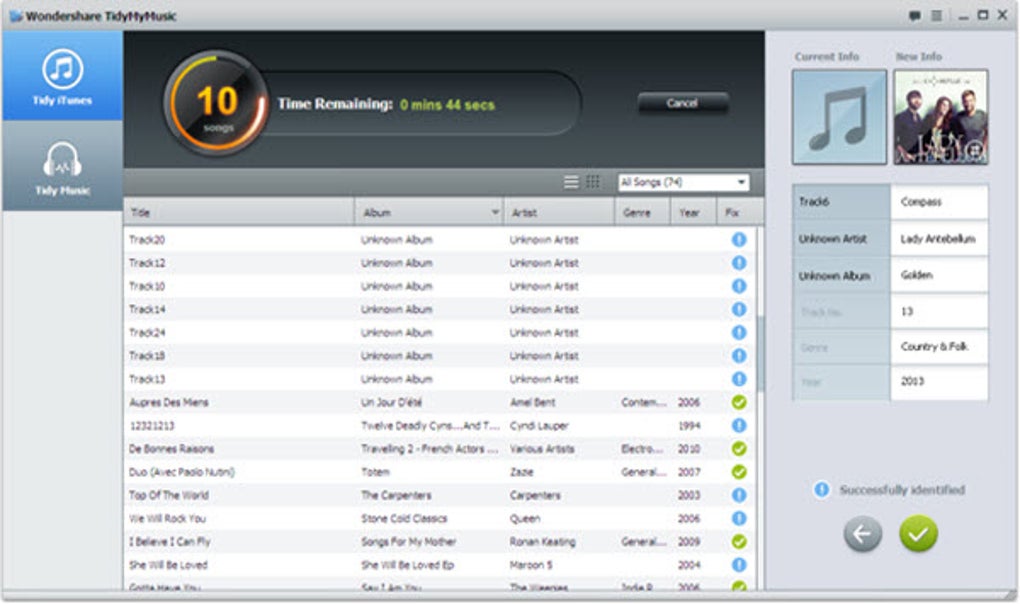The image size is (1020, 604).
Task: Click the green check for De Bonnes Raisons
Action: (x=739, y=449)
